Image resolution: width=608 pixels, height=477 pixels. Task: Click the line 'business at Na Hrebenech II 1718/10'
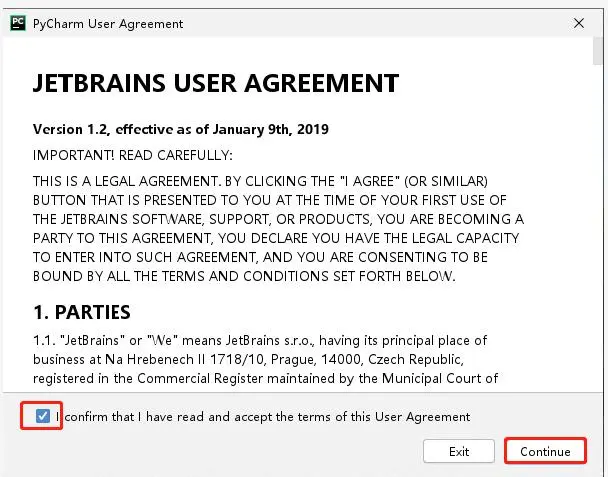pyautogui.click(x=248, y=359)
